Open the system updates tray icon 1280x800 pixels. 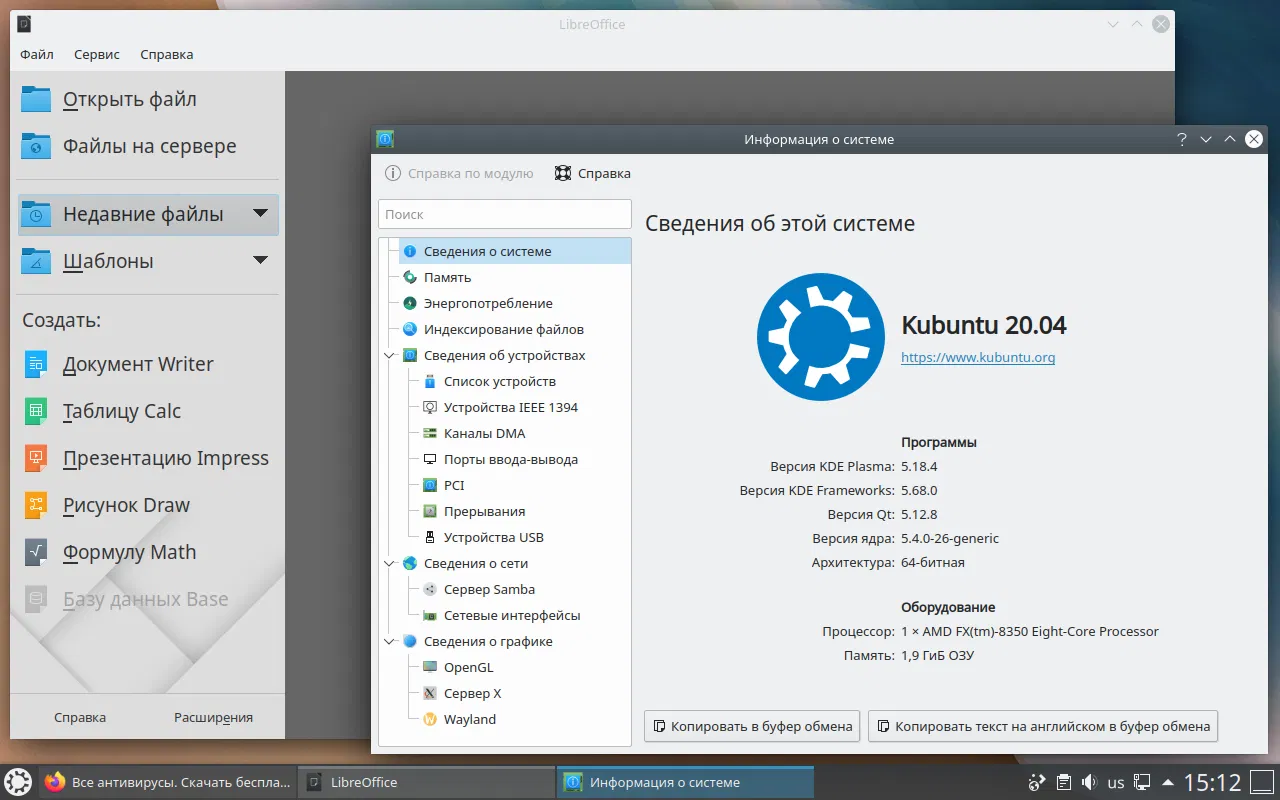[1037, 782]
